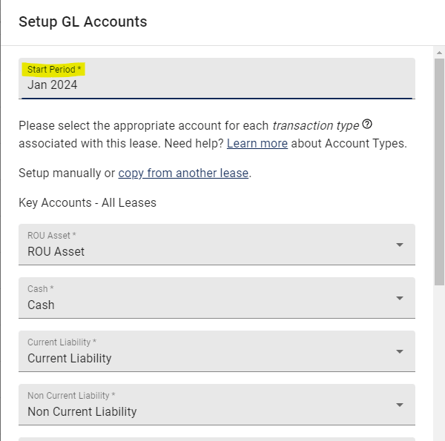Viewport: 445px width, 441px height.
Task: Click the Non Current Liability selected value
Action: 82,412
